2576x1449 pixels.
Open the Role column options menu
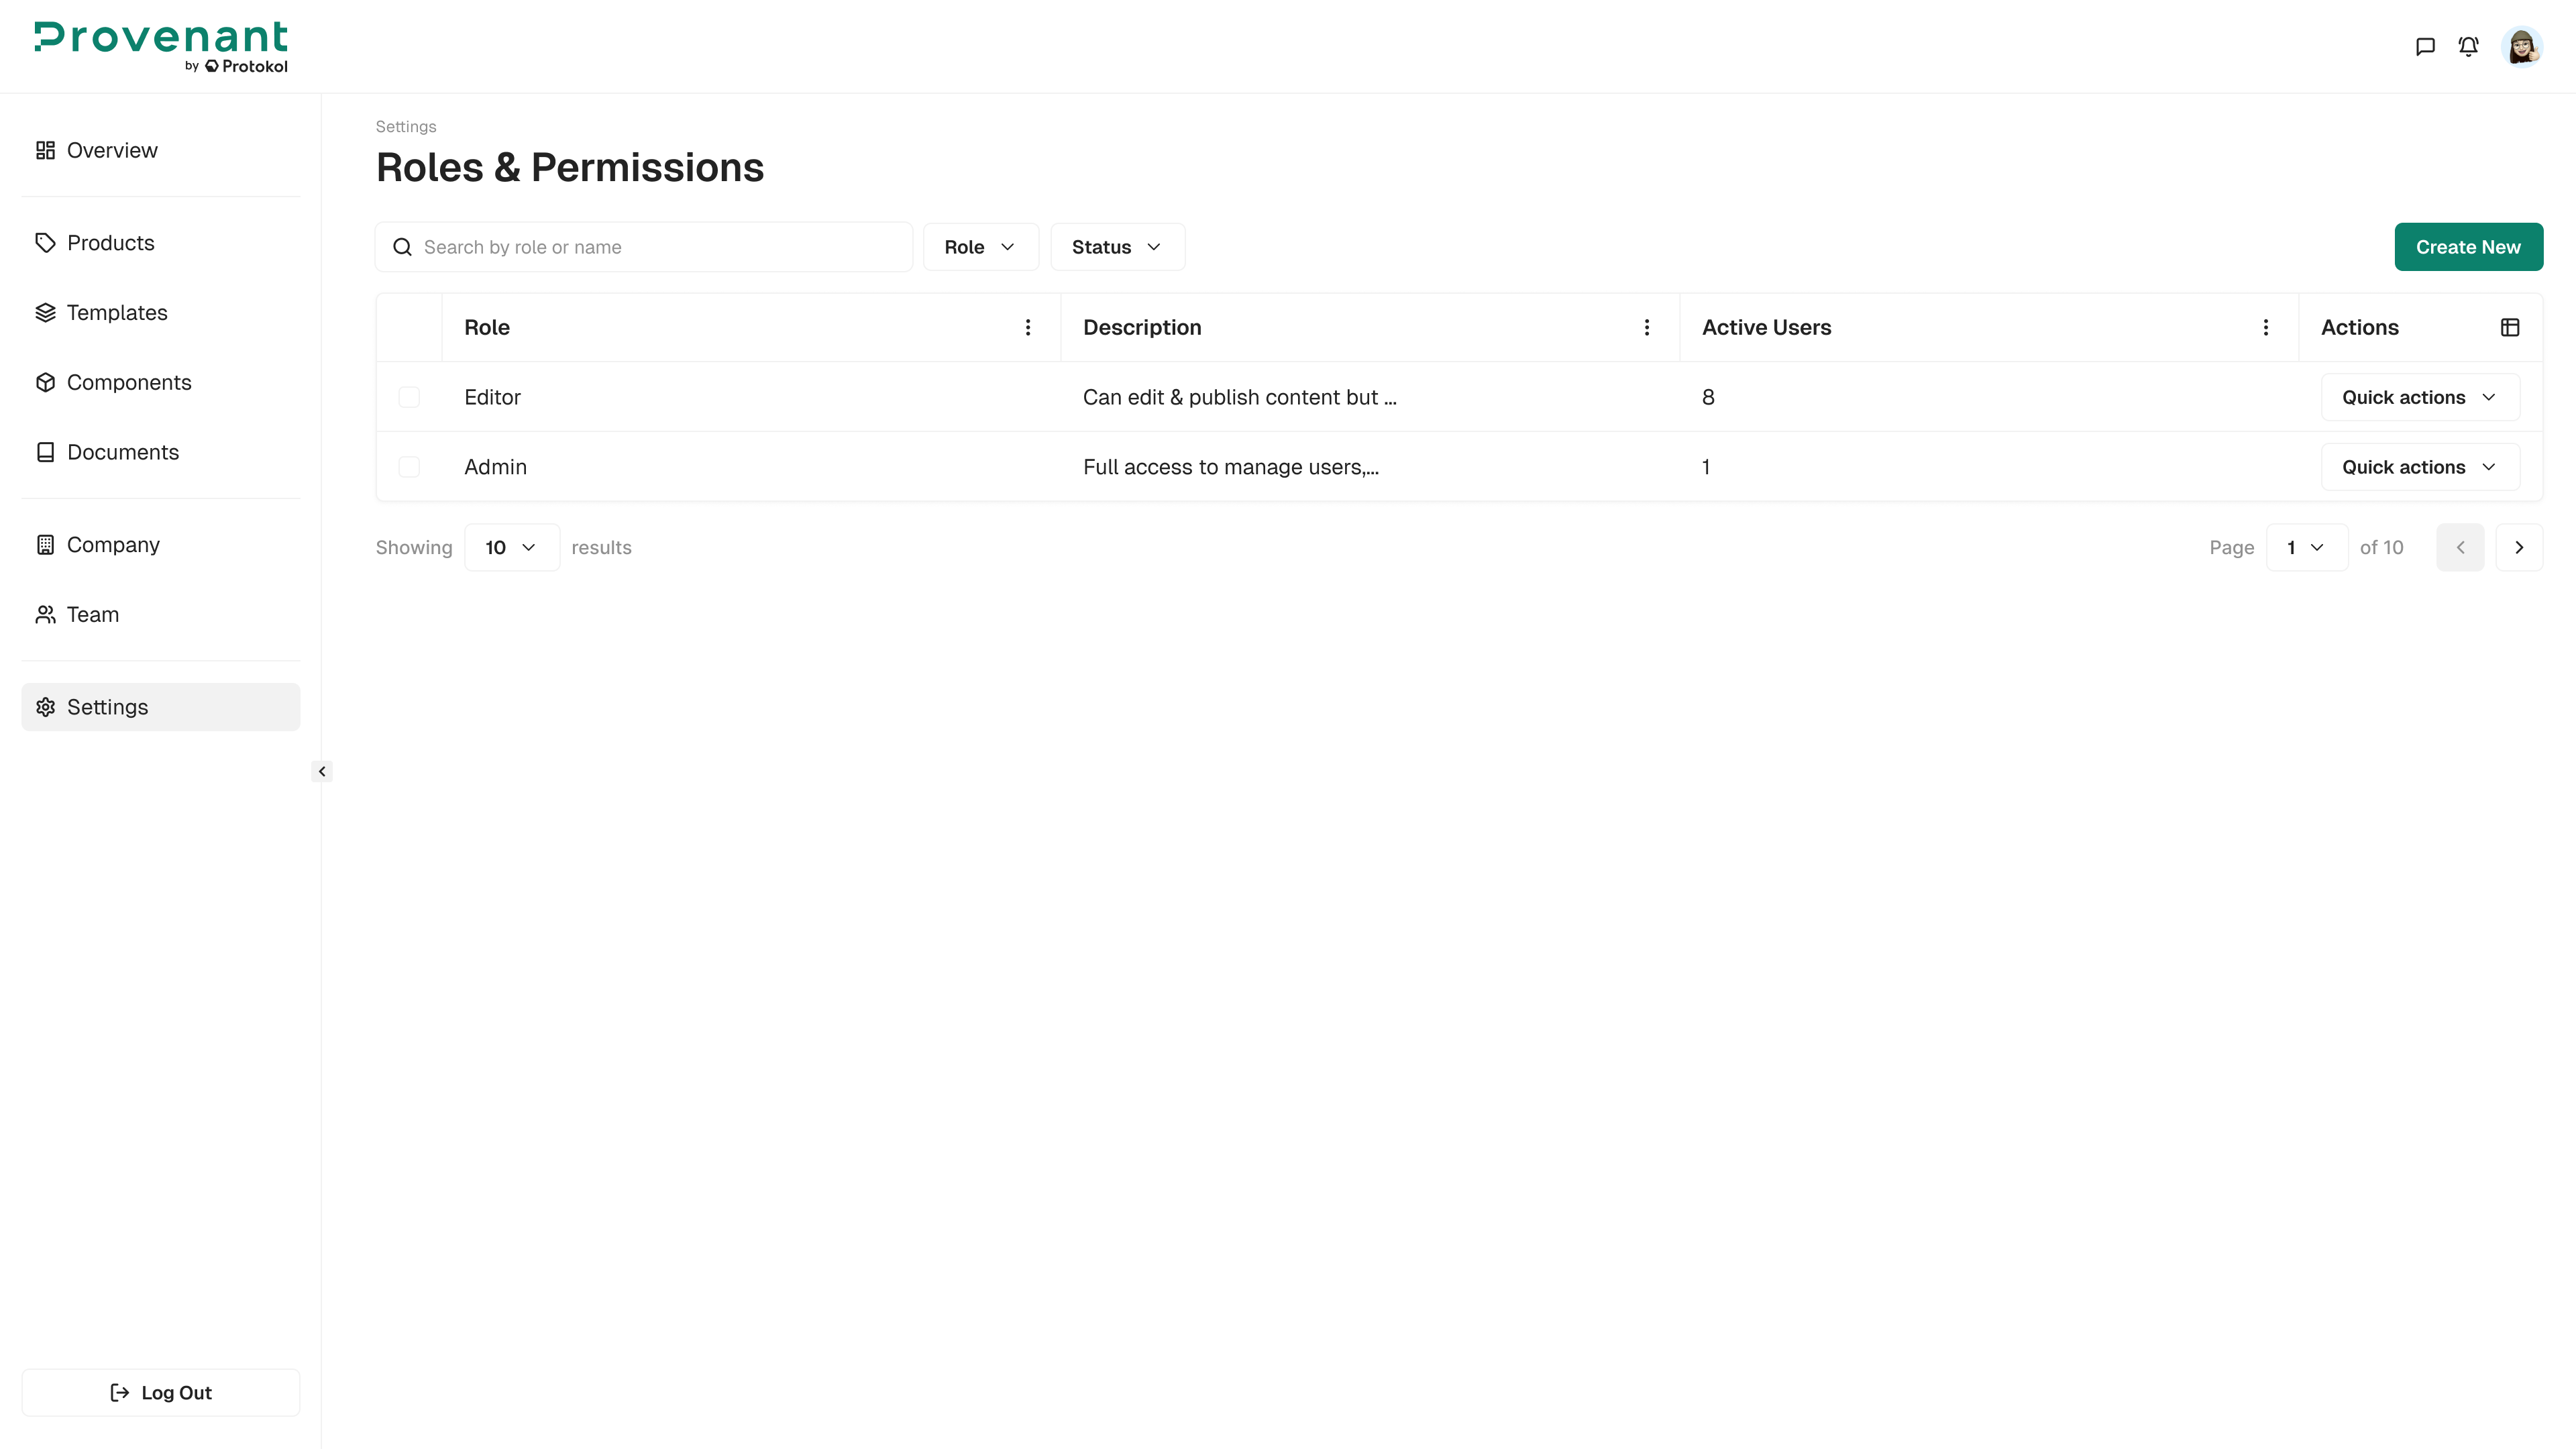[x=1027, y=327]
